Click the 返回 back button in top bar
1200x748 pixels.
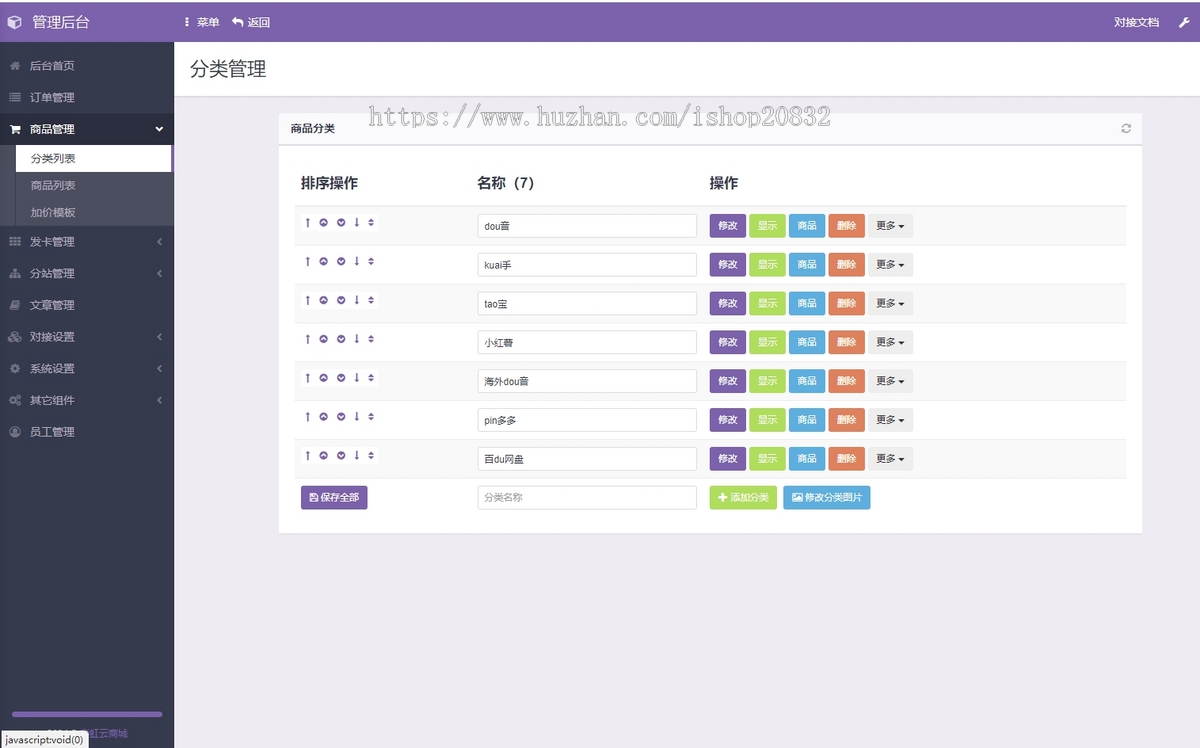pyautogui.click(x=251, y=22)
